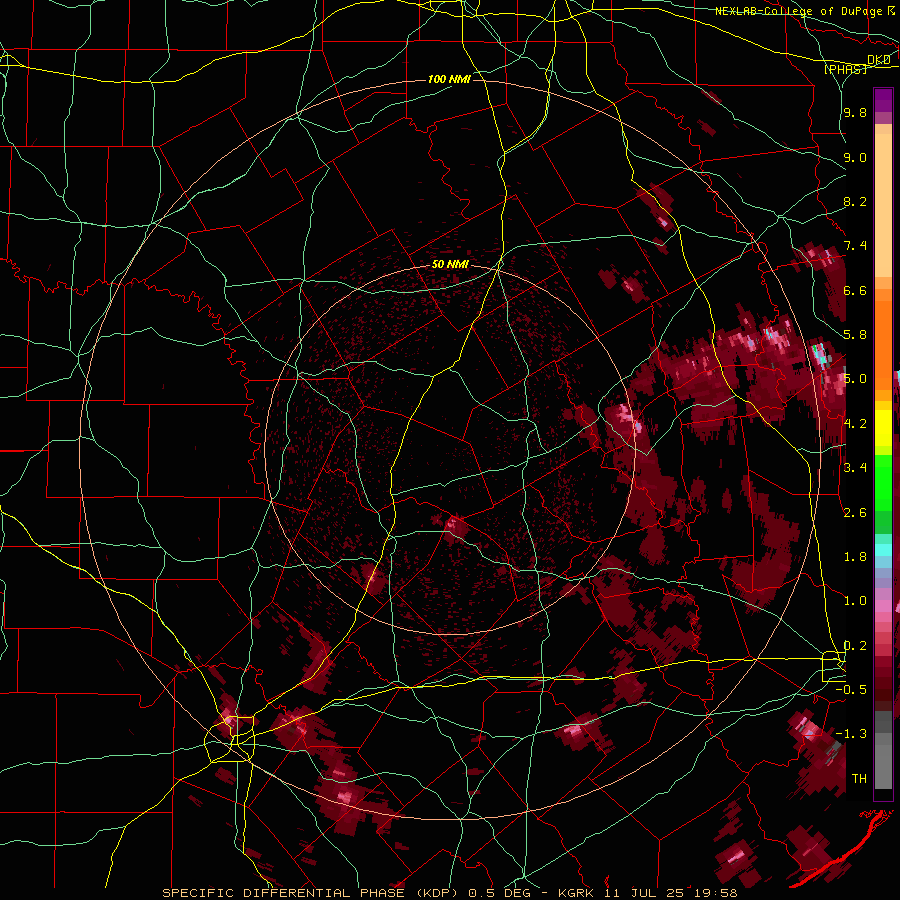
Task: Click the 8.2 scale value
Action: point(855,201)
